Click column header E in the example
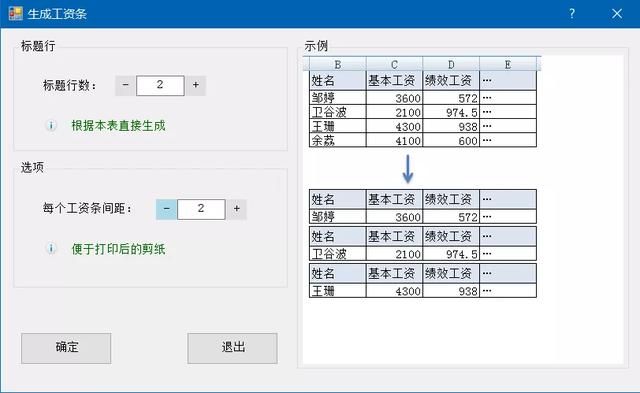This screenshot has width=640, height=393. pos(508,64)
